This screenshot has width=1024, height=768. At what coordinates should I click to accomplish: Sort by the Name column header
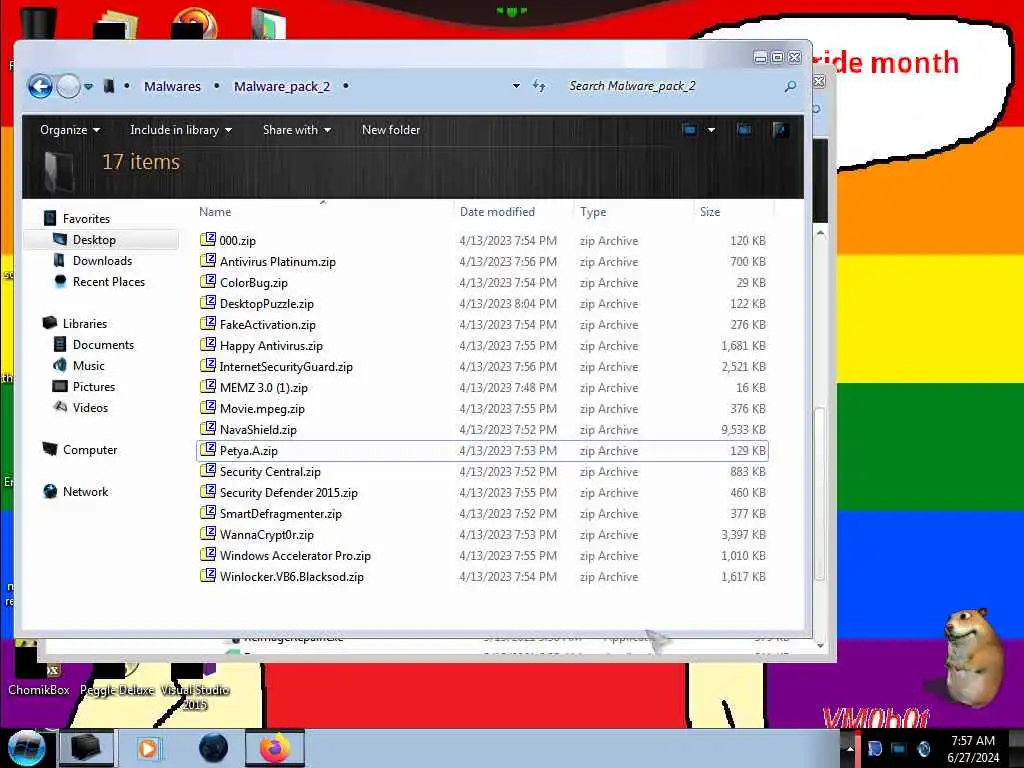point(215,212)
